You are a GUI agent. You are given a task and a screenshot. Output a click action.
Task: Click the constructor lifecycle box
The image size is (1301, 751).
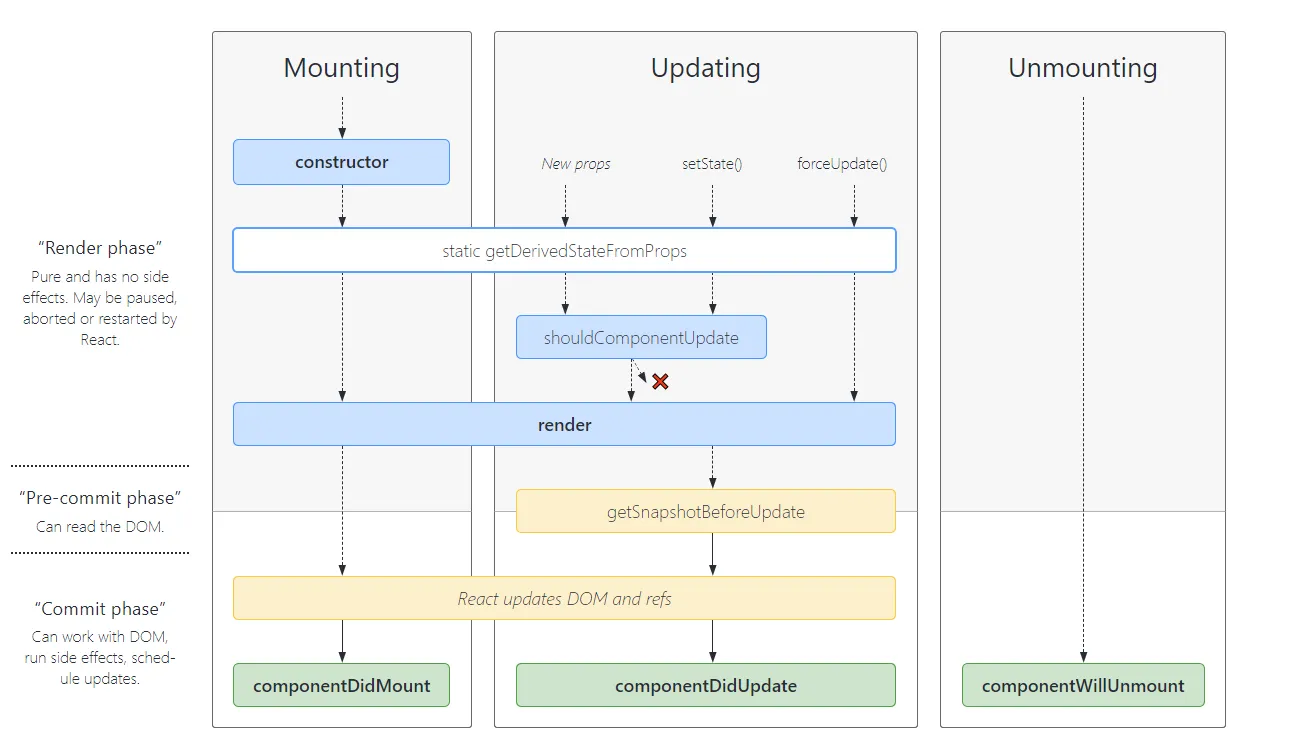click(341, 162)
